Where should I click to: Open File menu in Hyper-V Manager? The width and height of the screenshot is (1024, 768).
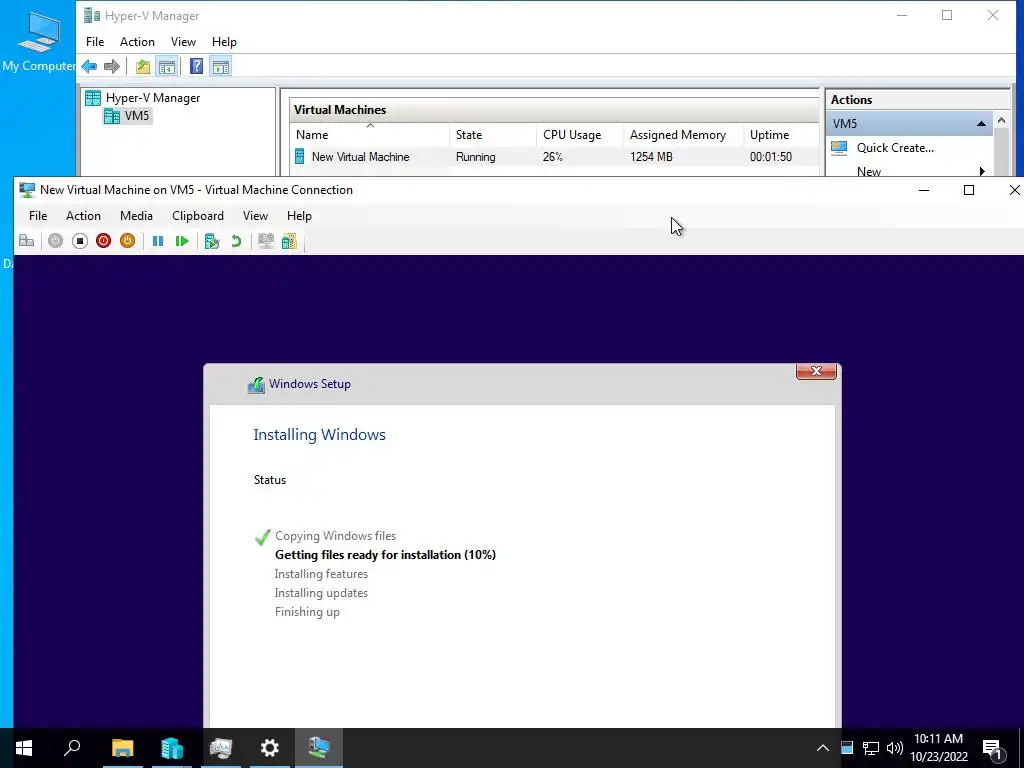pyautogui.click(x=95, y=42)
